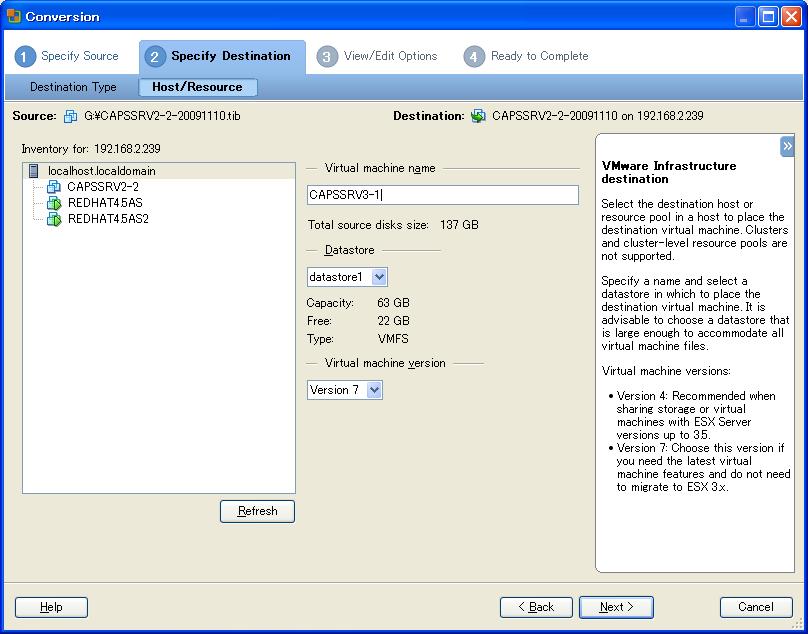Click the Conversion app icon in title bar
The width and height of the screenshot is (808, 634).
click(x=13, y=16)
